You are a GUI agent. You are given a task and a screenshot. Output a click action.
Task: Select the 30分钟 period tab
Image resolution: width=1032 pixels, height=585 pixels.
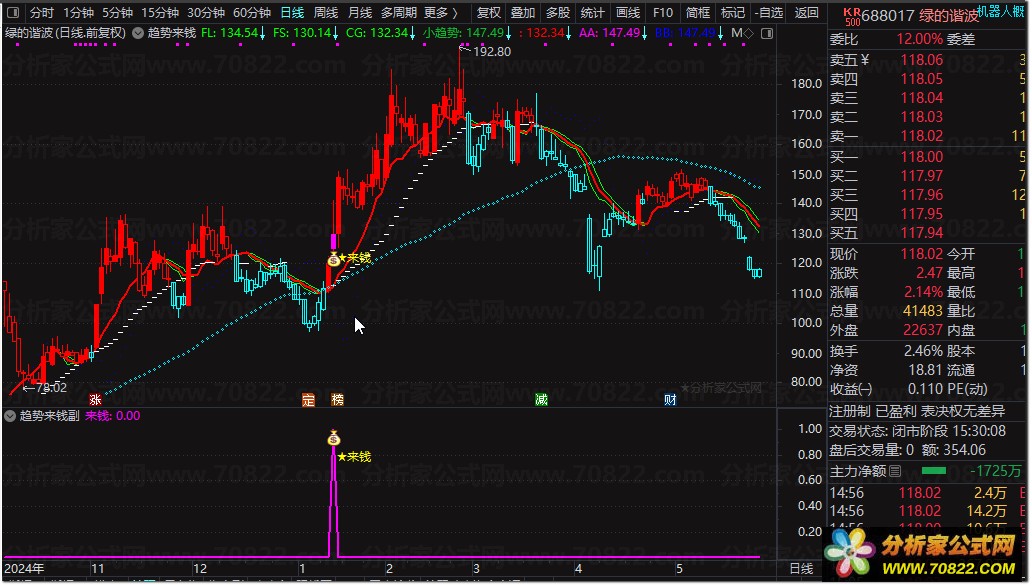tap(206, 13)
